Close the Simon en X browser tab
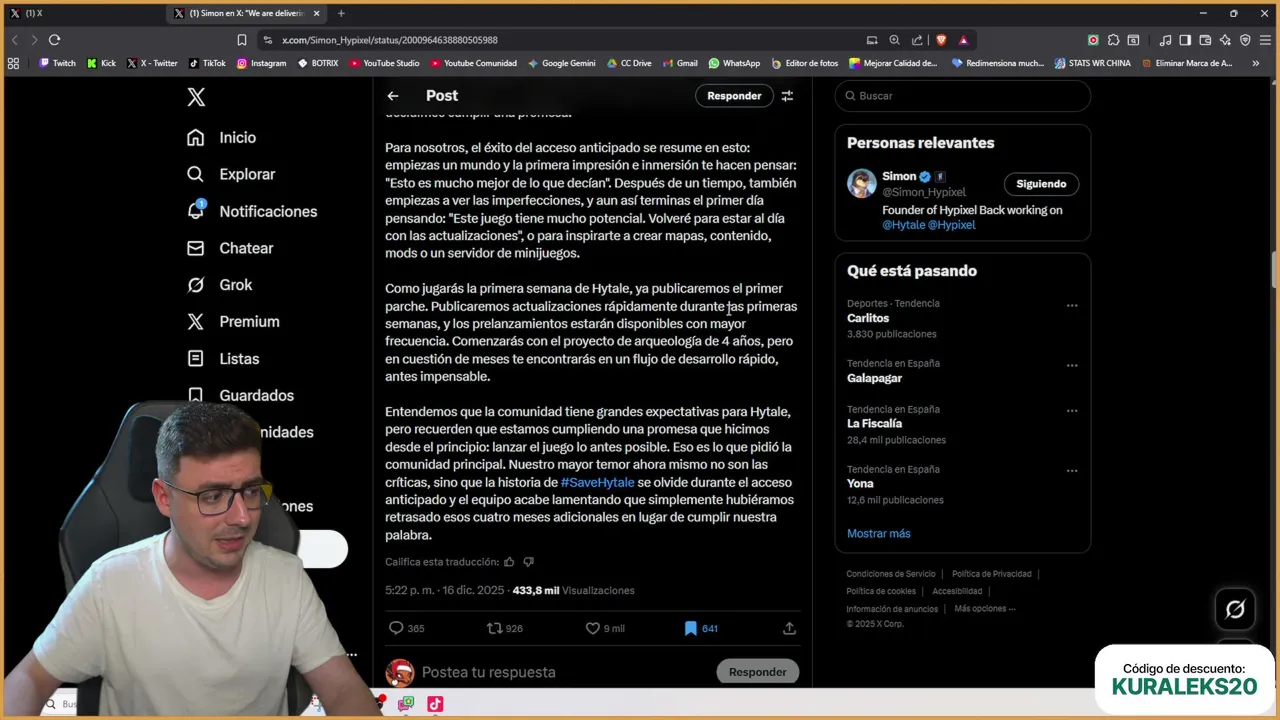 pos(317,13)
